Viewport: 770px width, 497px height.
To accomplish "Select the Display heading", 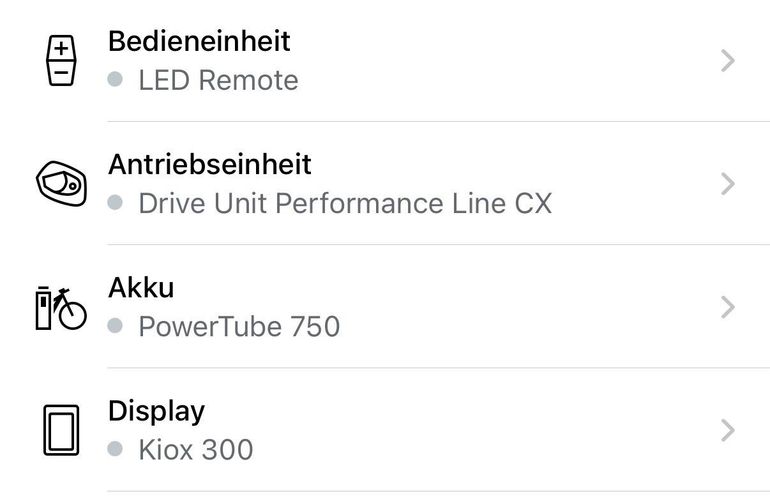I will pyautogui.click(x=157, y=412).
